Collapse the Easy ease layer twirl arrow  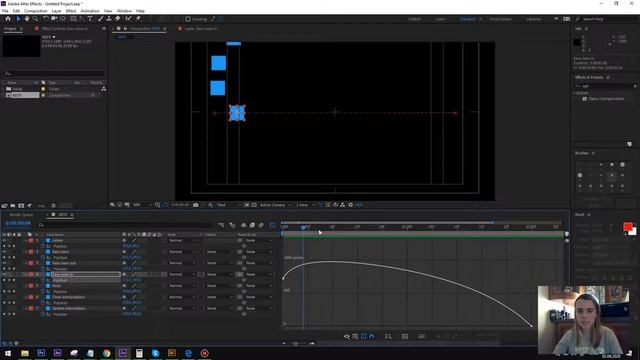click(x=26, y=252)
